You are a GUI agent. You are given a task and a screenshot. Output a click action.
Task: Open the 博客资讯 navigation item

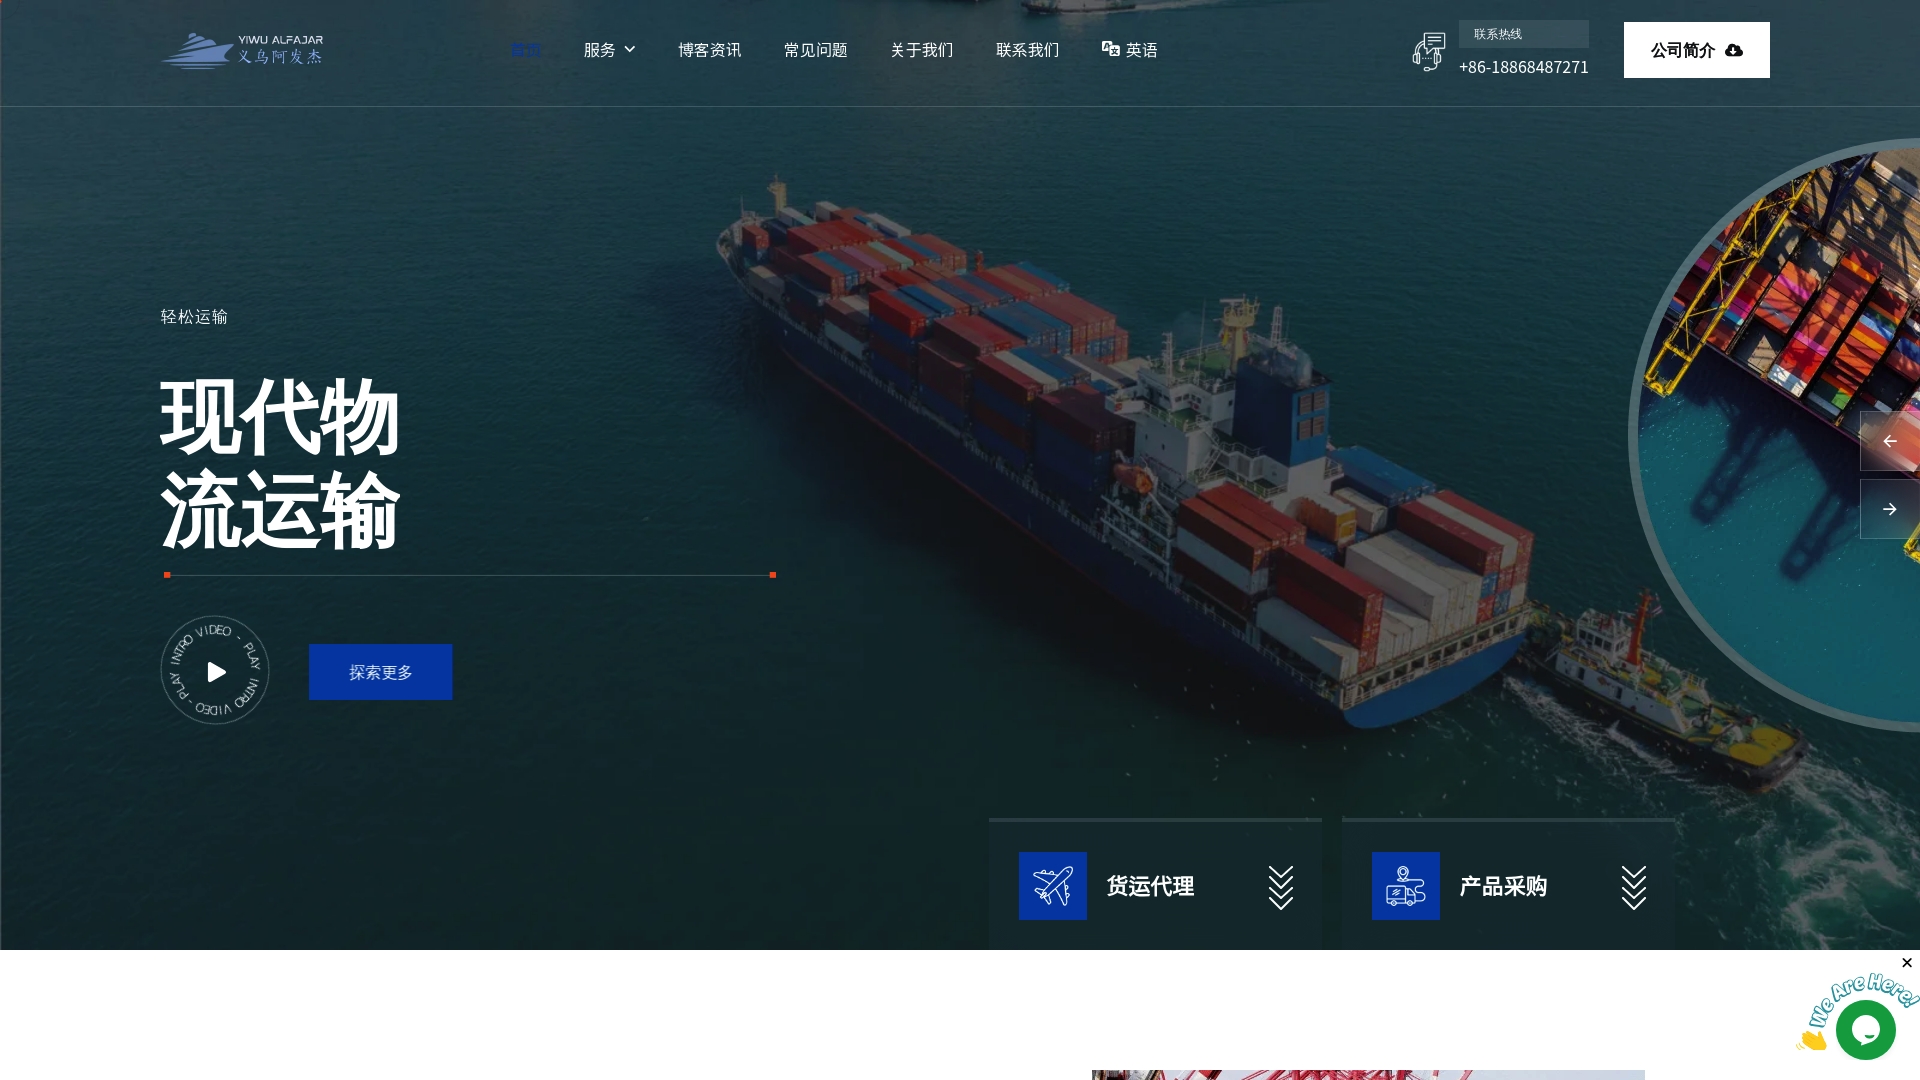(x=709, y=49)
